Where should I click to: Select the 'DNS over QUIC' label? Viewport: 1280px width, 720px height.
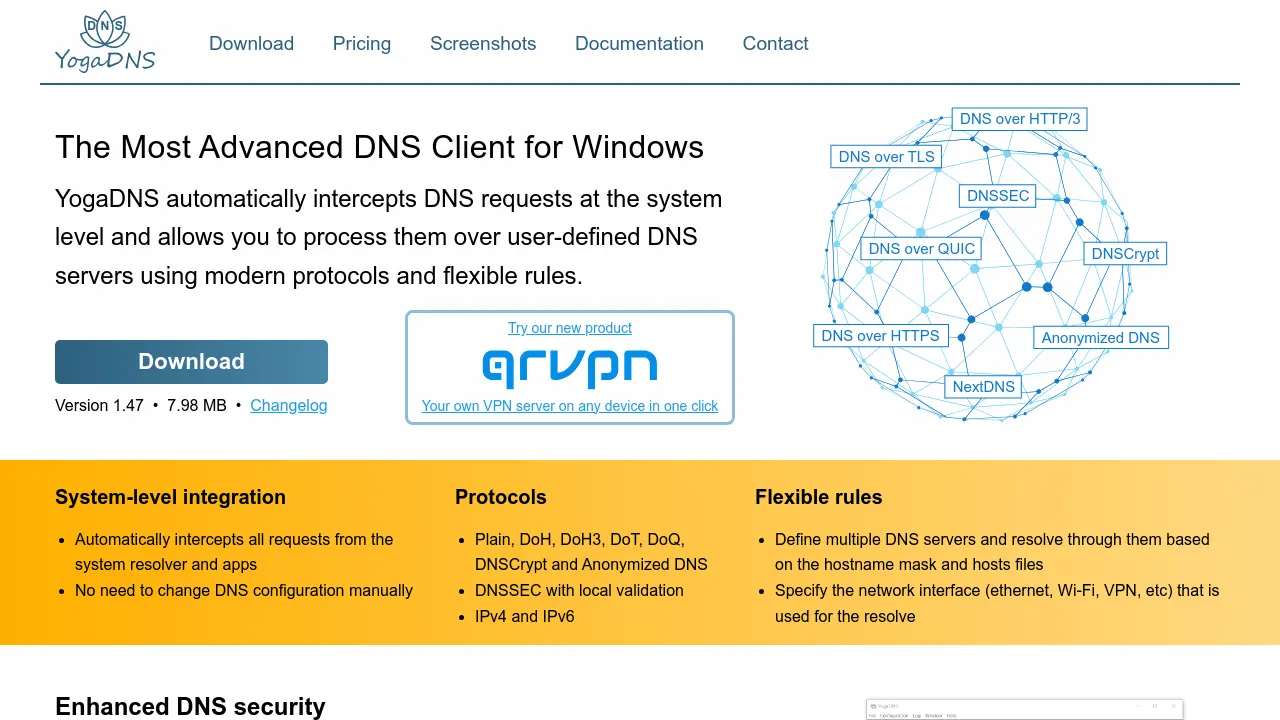point(921,249)
